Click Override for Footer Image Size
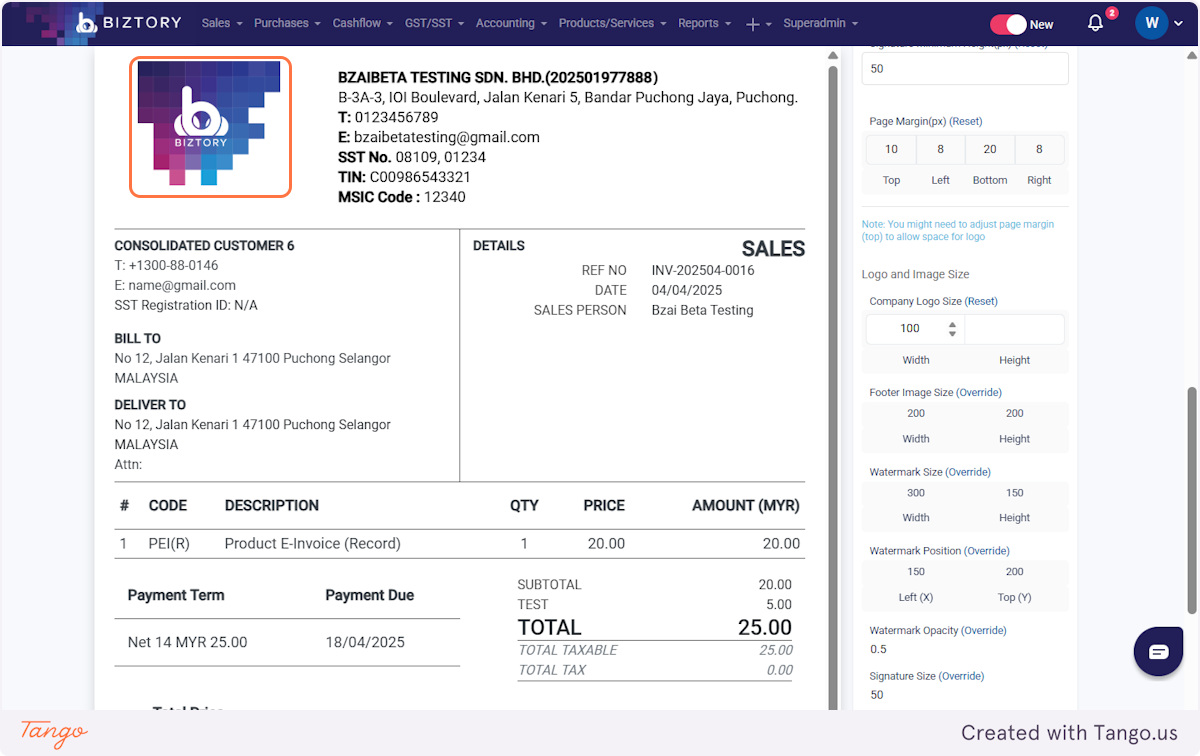The height and width of the screenshot is (756, 1200). pos(979,393)
